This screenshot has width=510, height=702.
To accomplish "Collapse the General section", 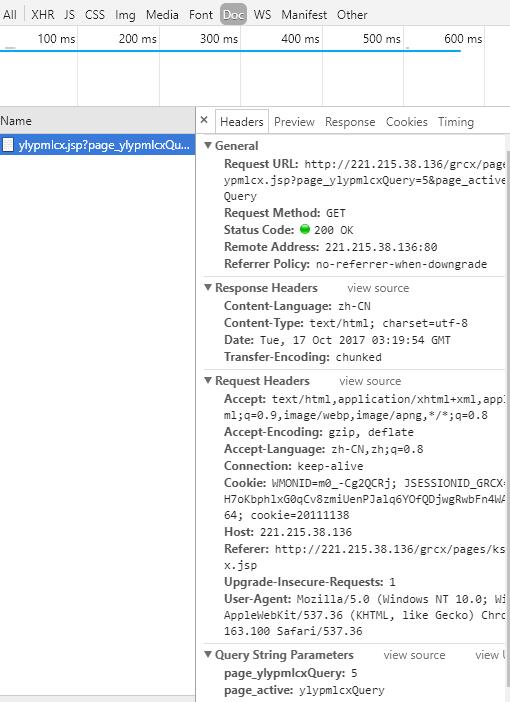I will coord(208,146).
